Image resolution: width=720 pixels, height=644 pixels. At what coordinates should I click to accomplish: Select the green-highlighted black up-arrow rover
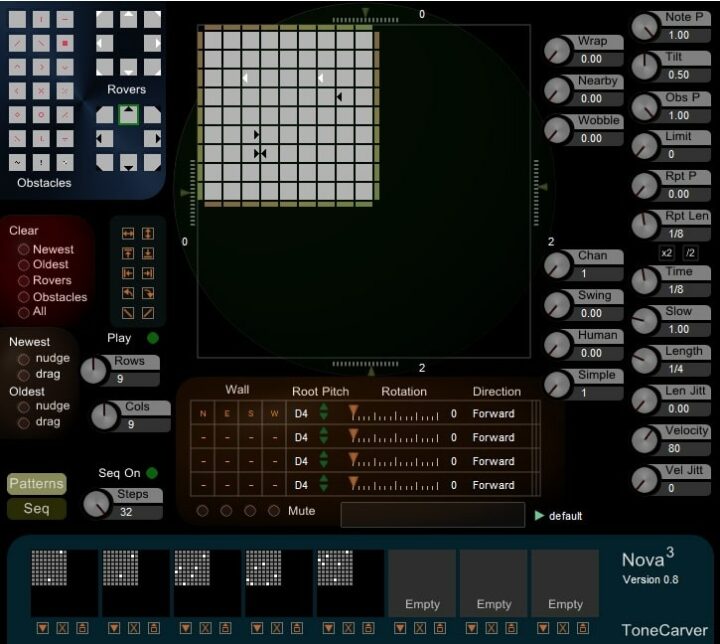[128, 116]
